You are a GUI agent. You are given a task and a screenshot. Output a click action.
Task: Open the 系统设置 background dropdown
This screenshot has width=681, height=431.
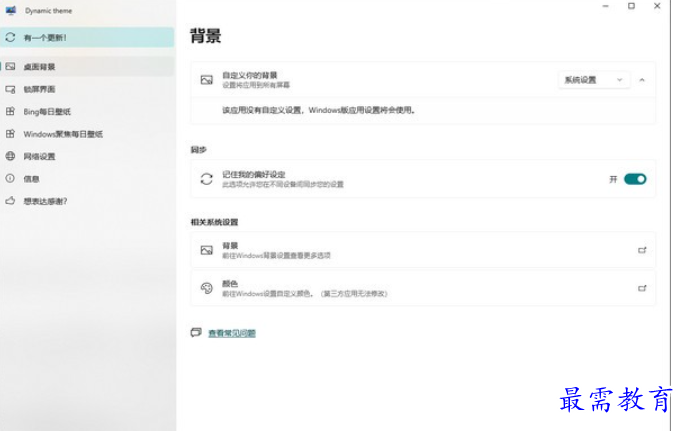[x=594, y=80]
